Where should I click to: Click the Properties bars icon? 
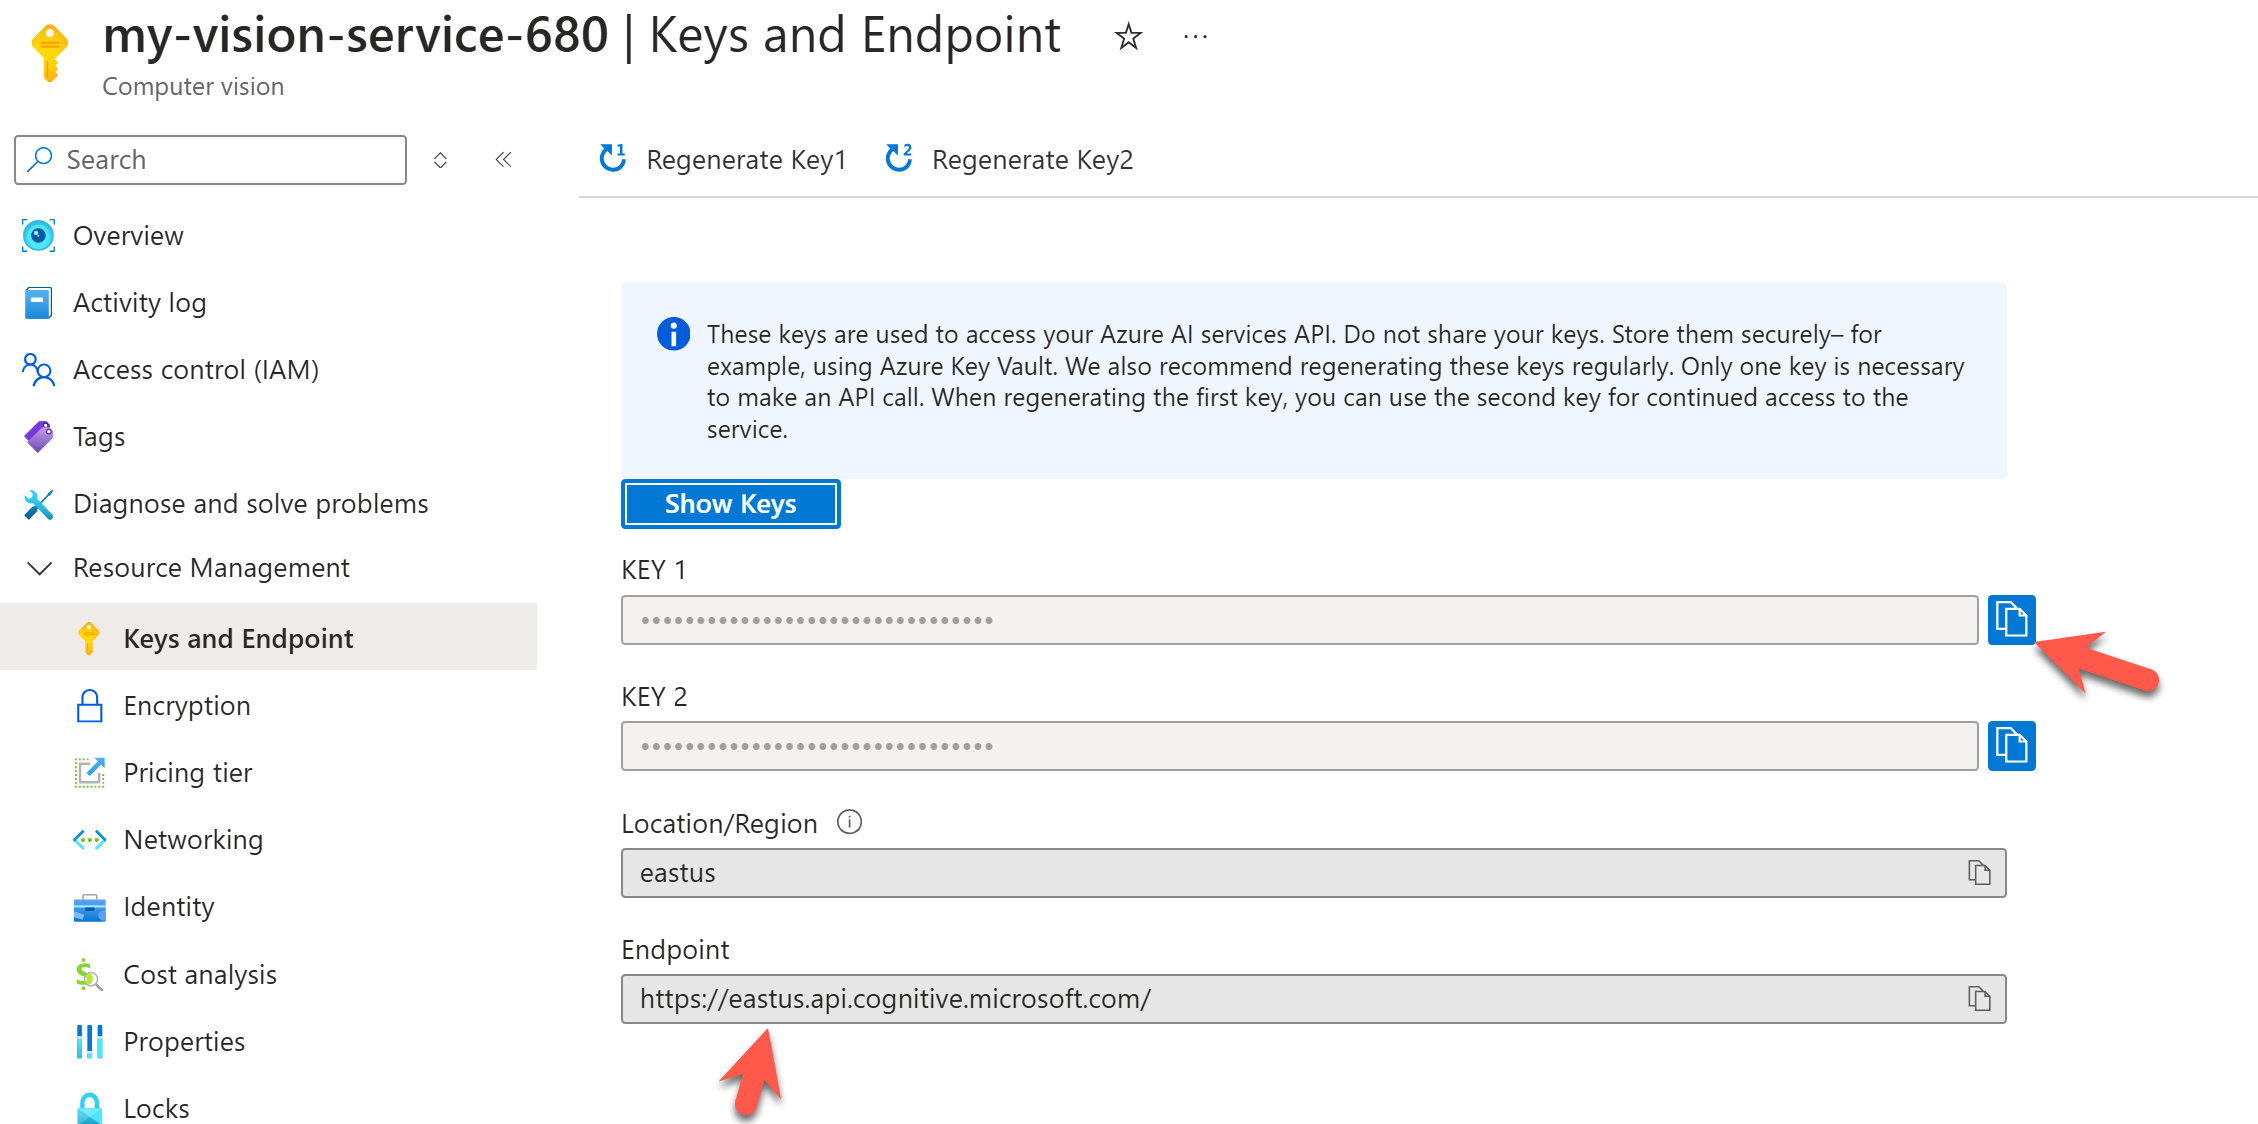click(x=89, y=1042)
